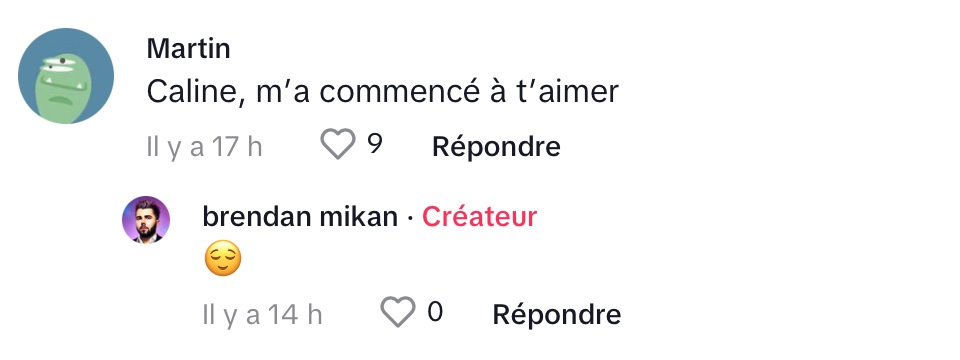Toggle the like heart next to 0
This screenshot has height=360, width=960.
pyautogui.click(x=398, y=312)
